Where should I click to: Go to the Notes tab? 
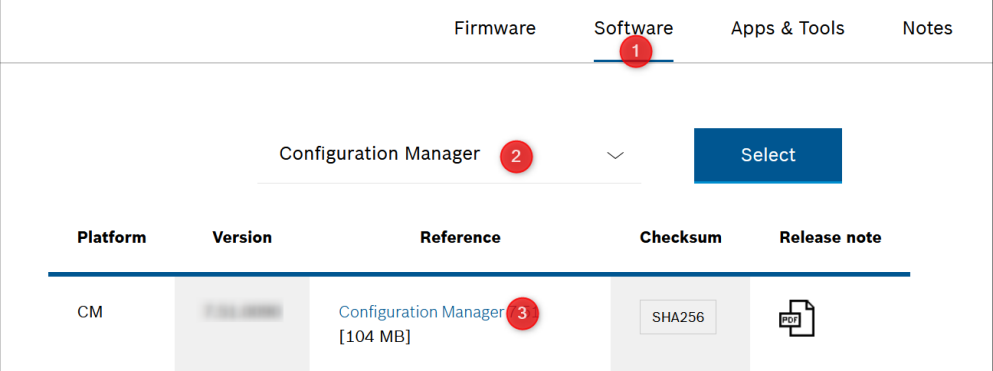click(x=927, y=28)
